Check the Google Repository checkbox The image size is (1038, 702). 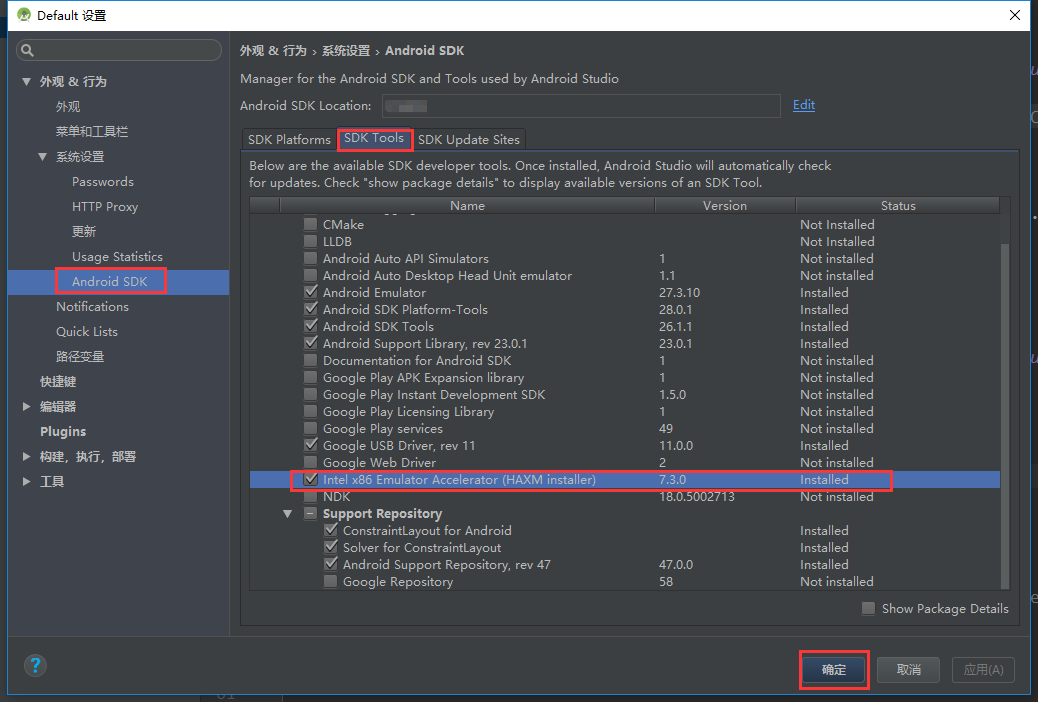click(330, 581)
